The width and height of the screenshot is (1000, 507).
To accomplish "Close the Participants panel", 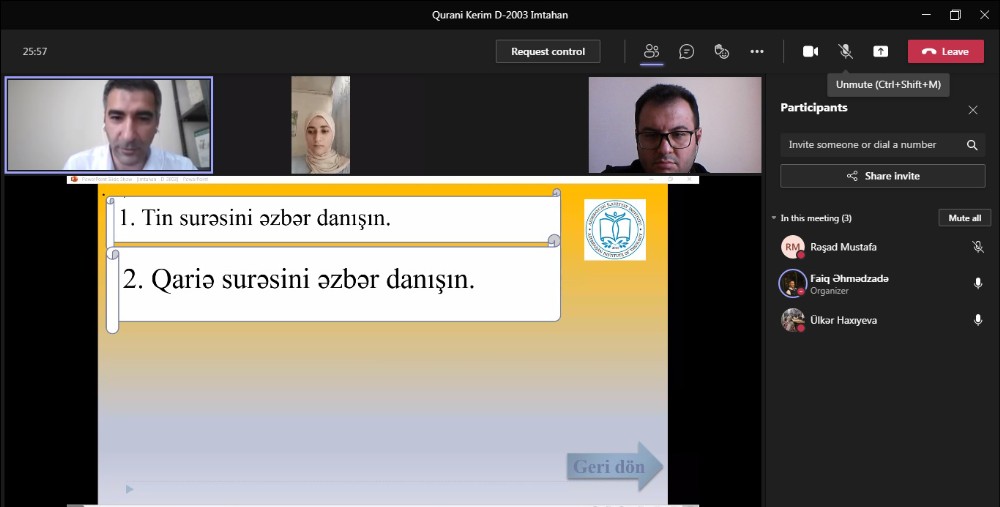I will pos(973,110).
